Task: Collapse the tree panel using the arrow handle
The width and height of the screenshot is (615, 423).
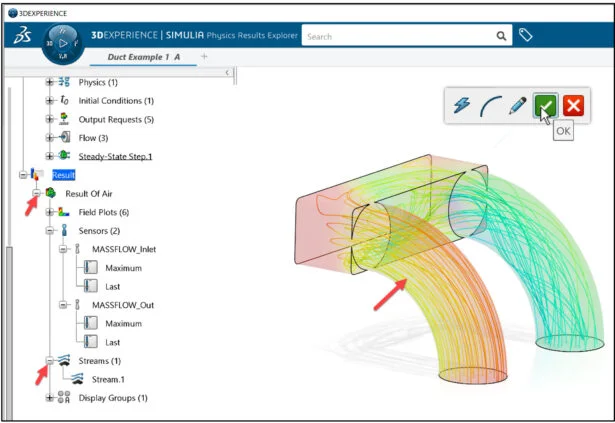Action: pyautogui.click(x=229, y=73)
